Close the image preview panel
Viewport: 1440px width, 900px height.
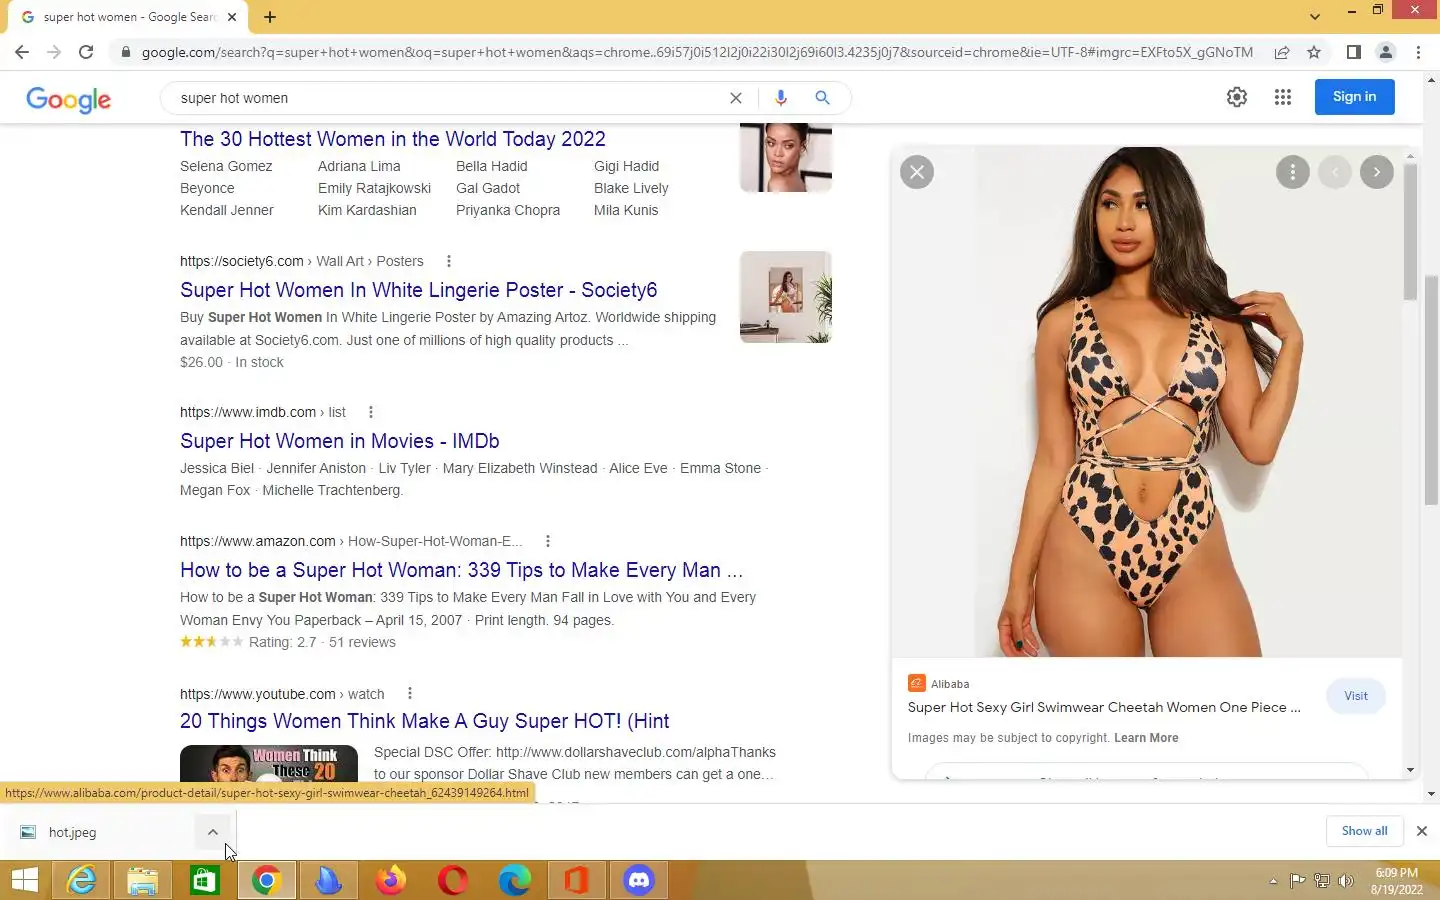917,172
